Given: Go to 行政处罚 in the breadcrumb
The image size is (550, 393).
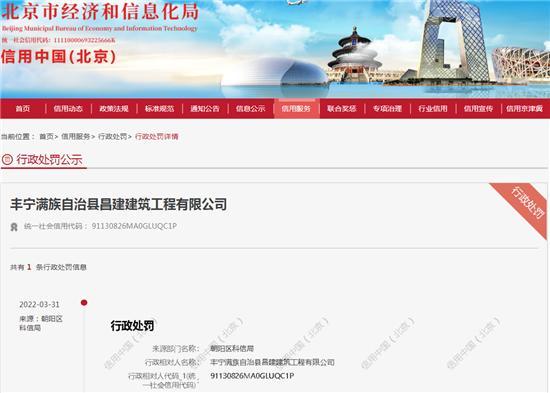Looking at the screenshot, I should (112, 136).
